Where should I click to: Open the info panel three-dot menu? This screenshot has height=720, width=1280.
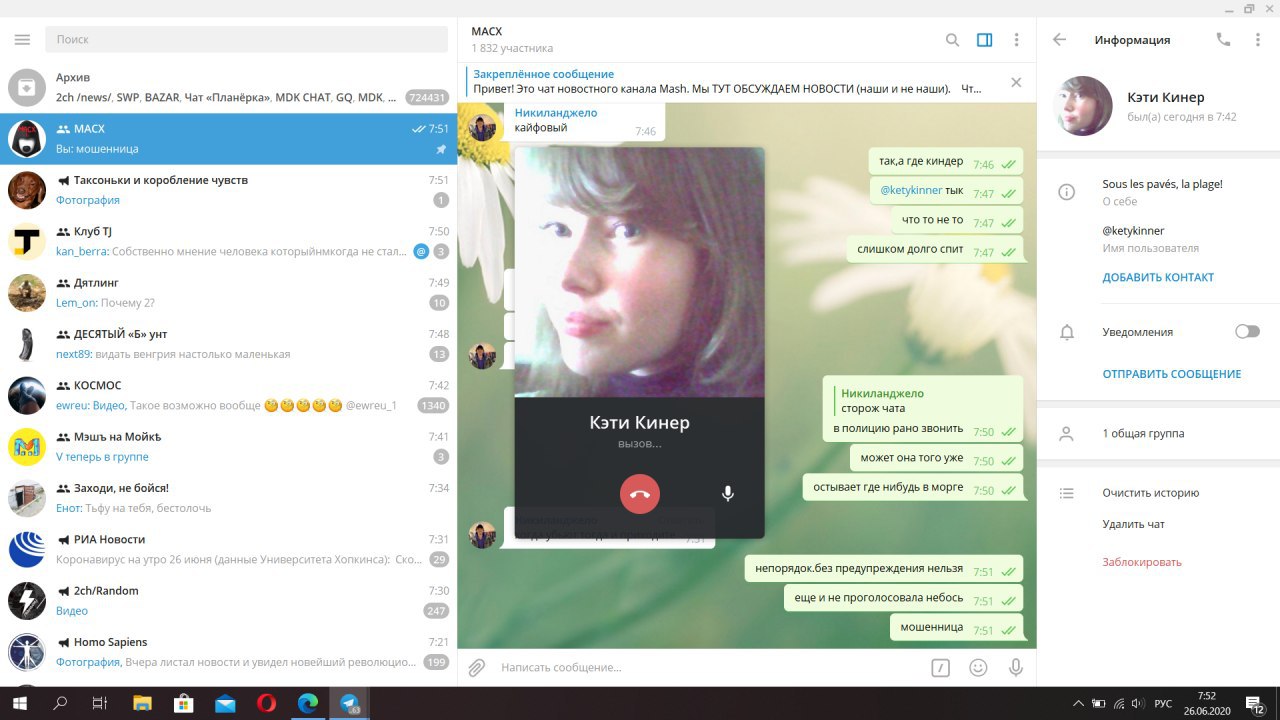point(1258,40)
